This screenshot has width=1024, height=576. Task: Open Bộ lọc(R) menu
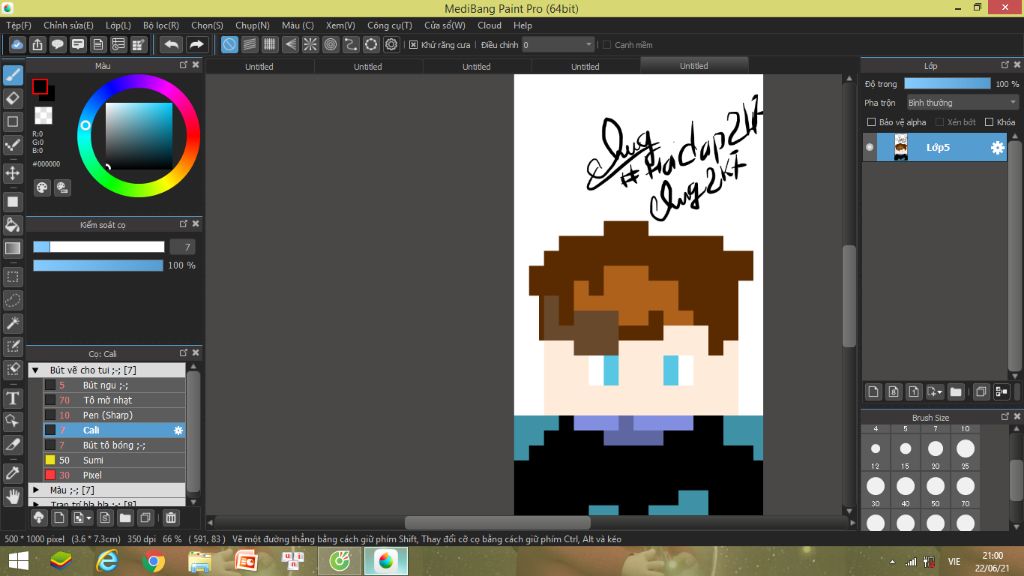161,25
